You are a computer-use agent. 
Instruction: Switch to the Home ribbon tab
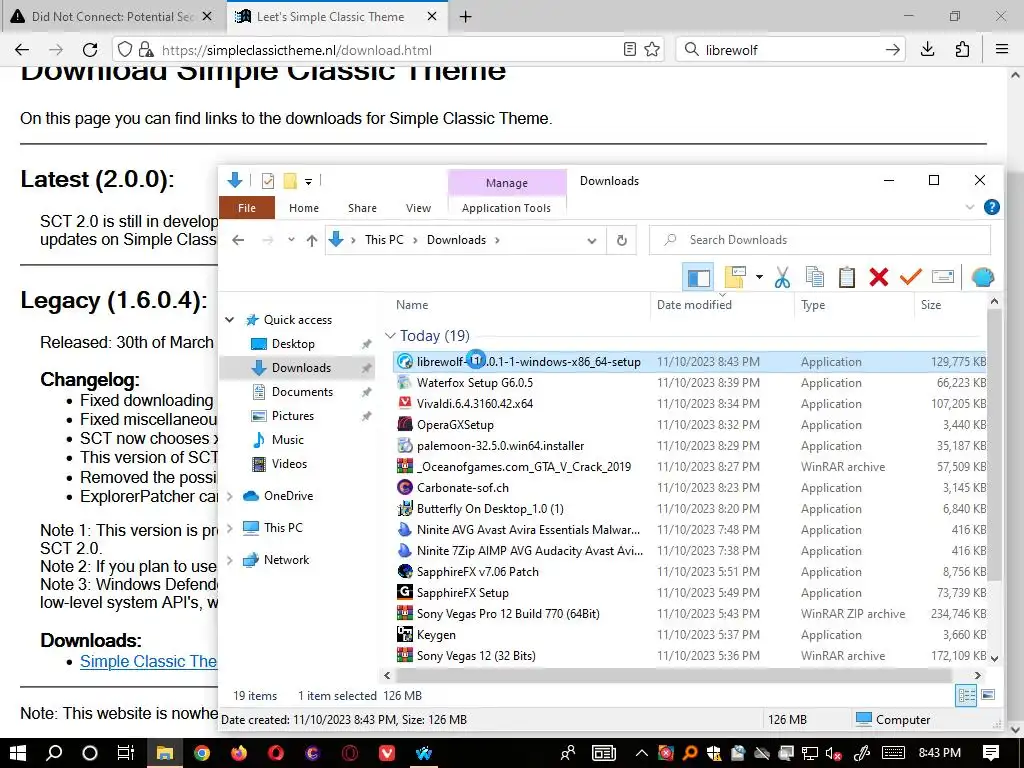pos(304,208)
